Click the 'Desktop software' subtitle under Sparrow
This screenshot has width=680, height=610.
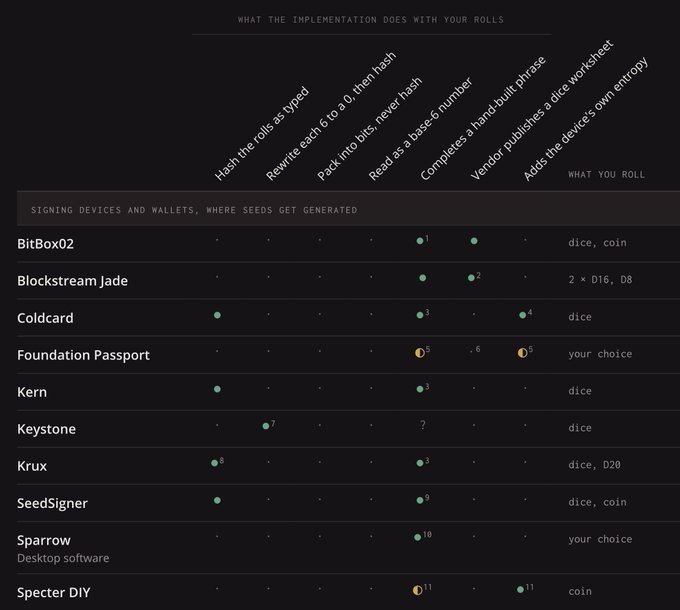click(x=63, y=558)
